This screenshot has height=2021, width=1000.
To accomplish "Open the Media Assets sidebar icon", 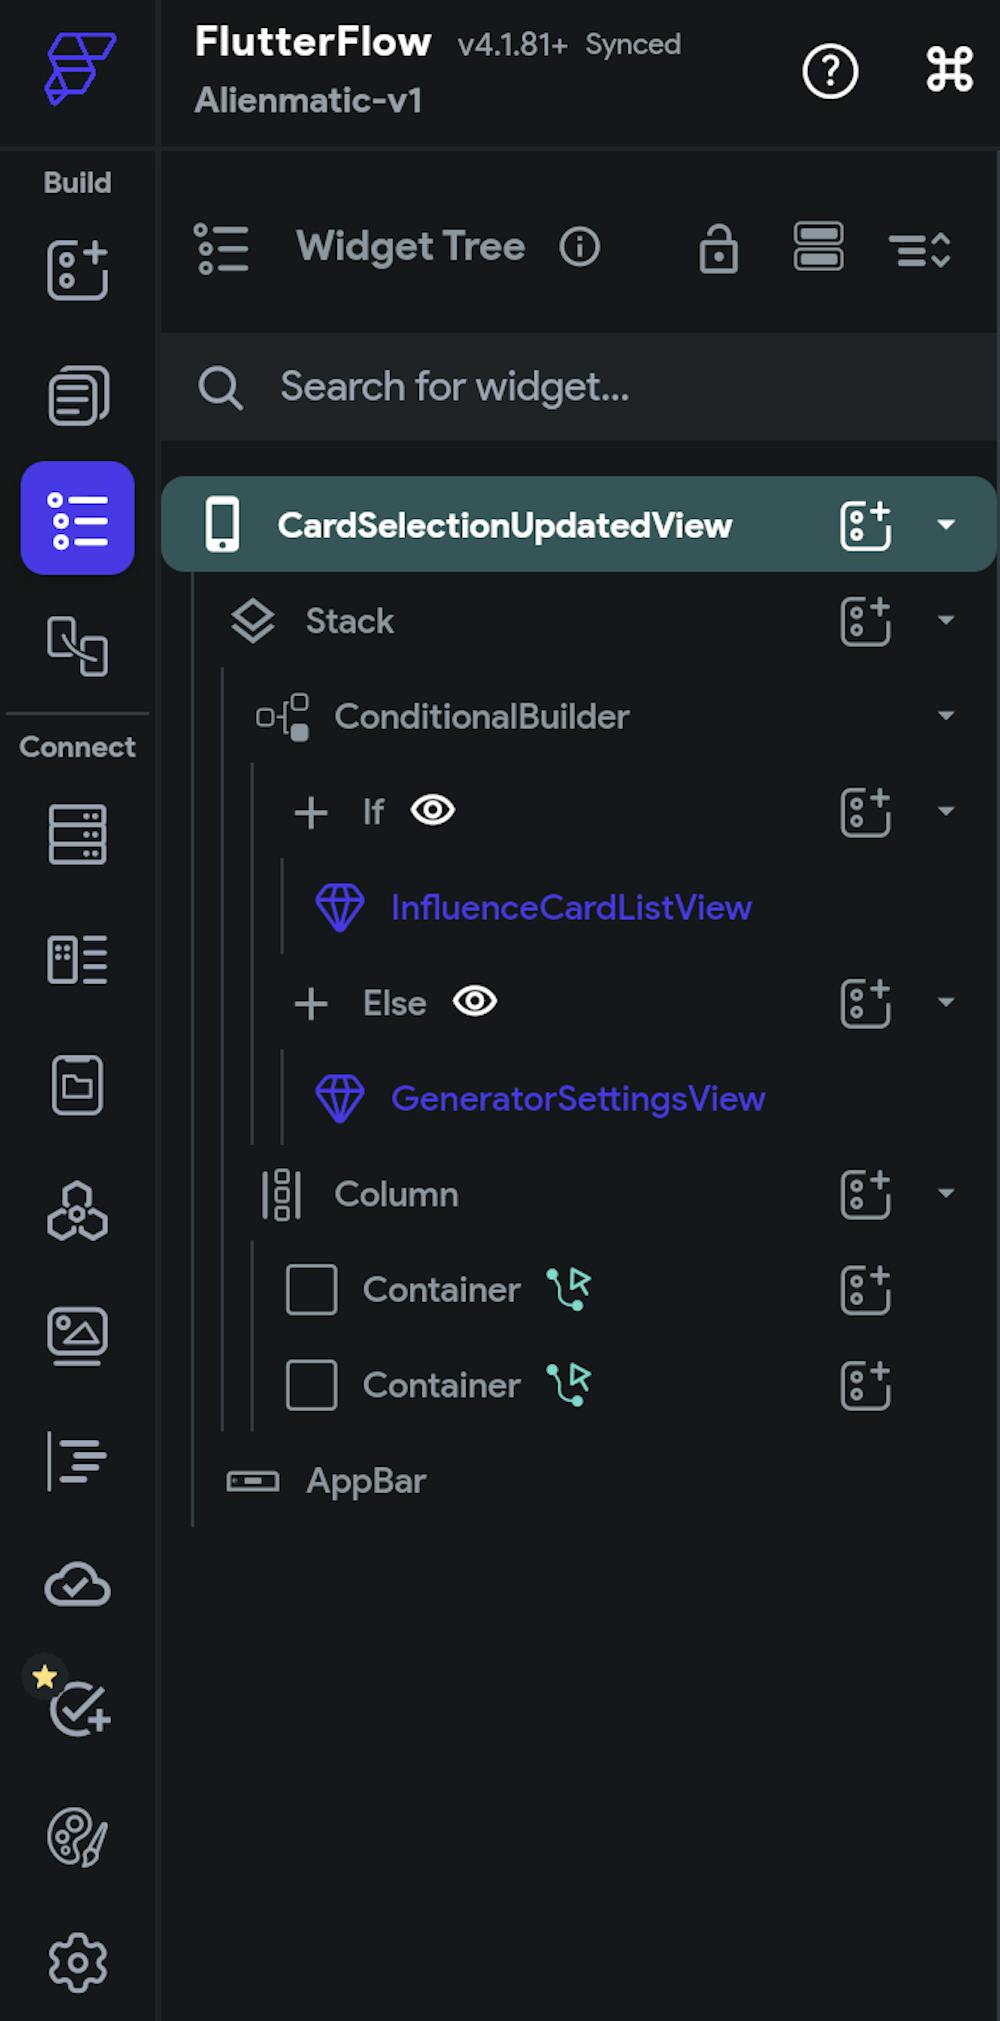I will [x=77, y=1335].
